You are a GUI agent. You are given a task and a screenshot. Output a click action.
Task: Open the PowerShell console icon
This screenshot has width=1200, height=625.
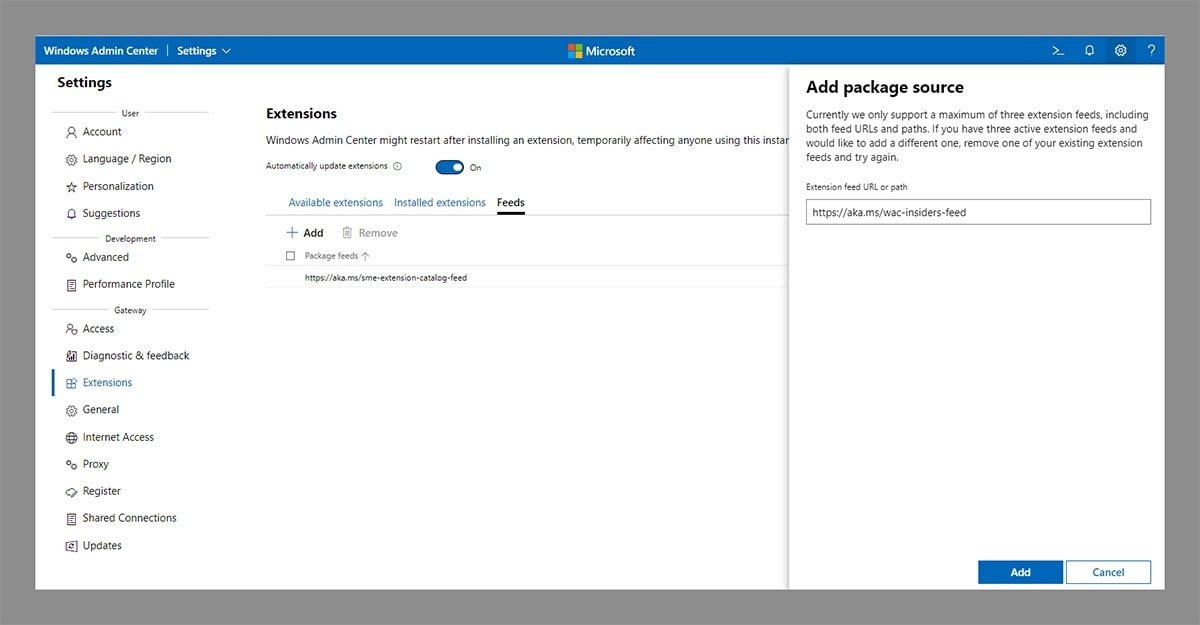[x=1058, y=50]
